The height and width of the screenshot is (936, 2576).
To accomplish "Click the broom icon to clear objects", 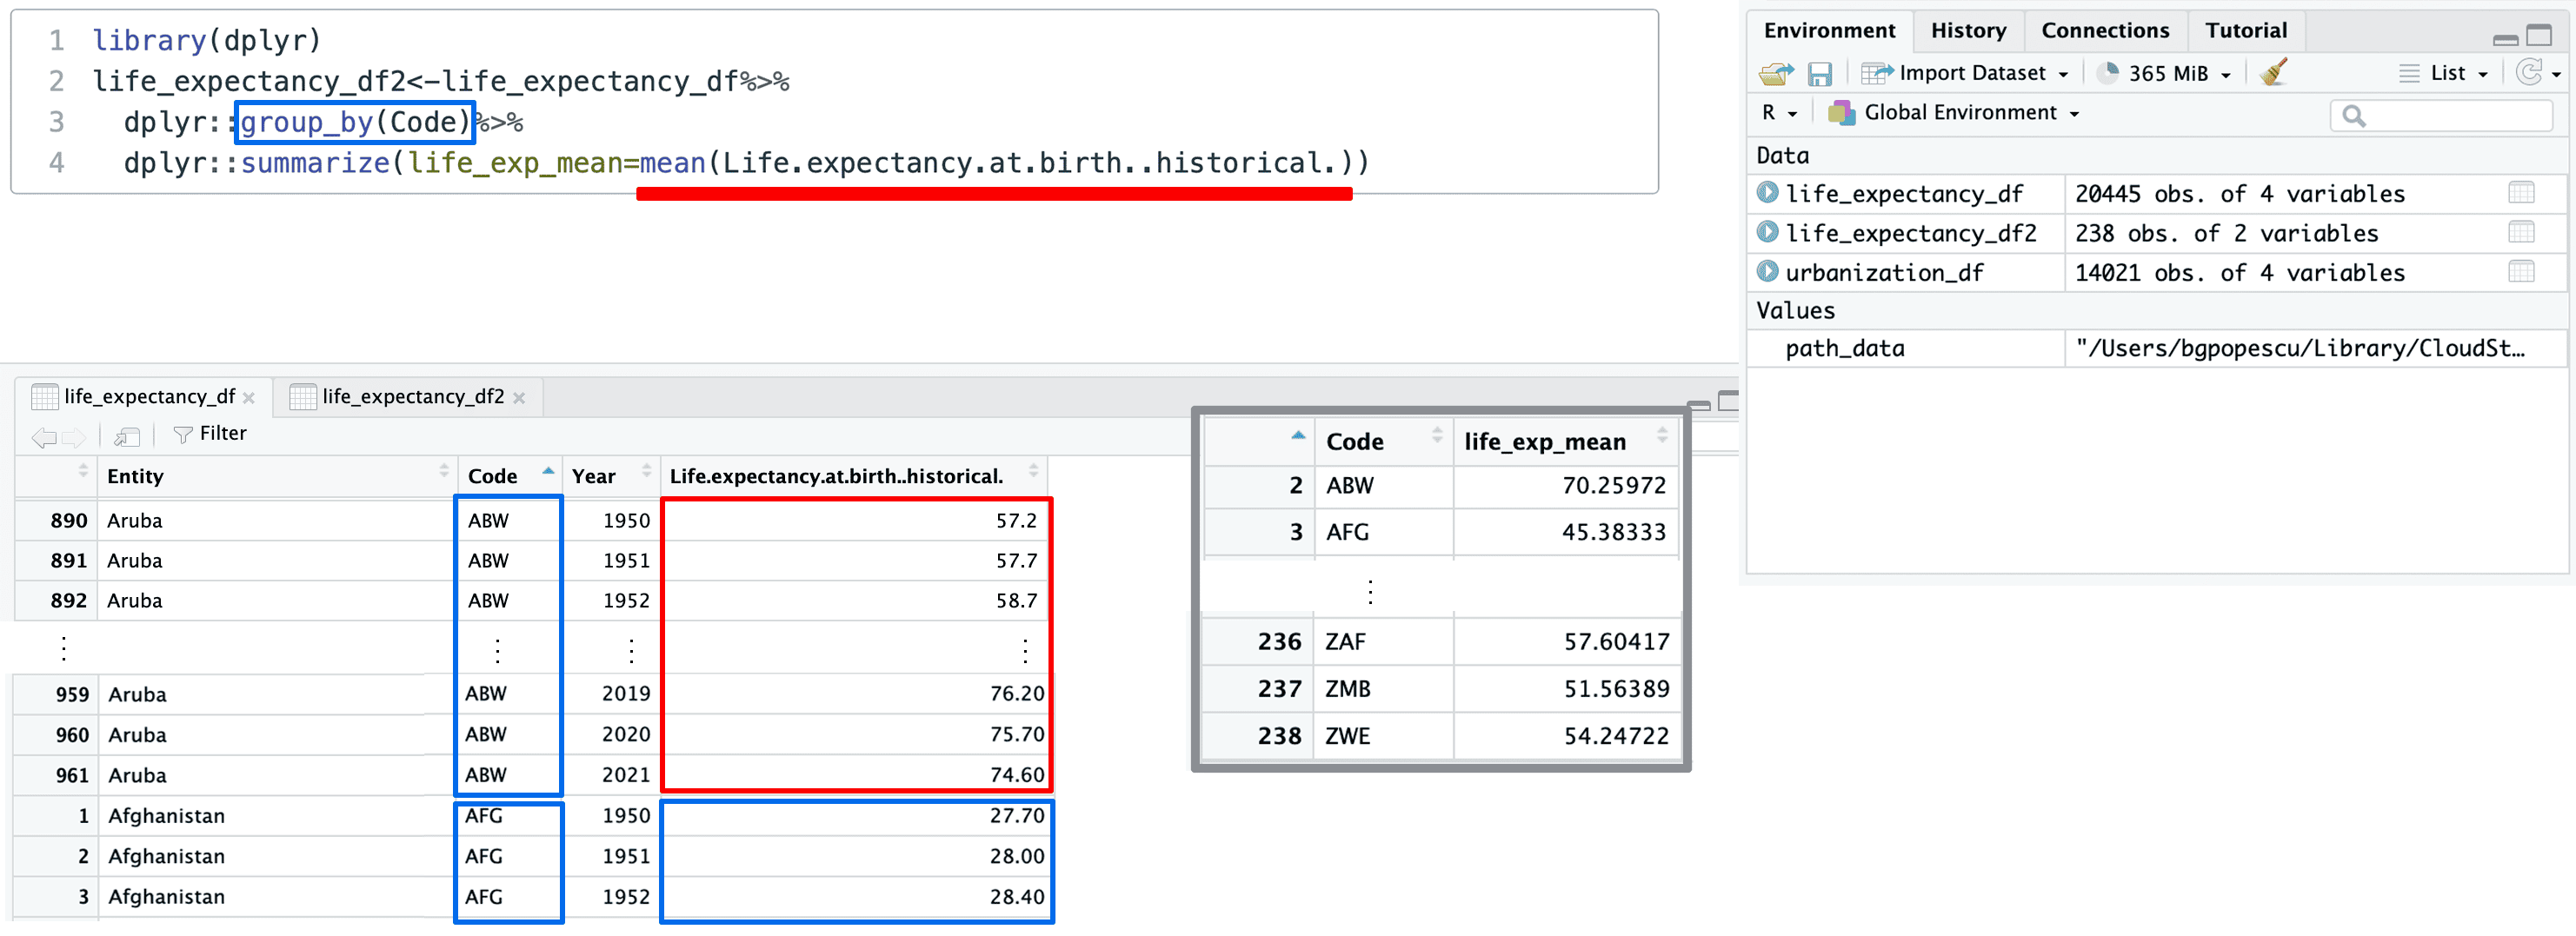I will (2273, 72).
